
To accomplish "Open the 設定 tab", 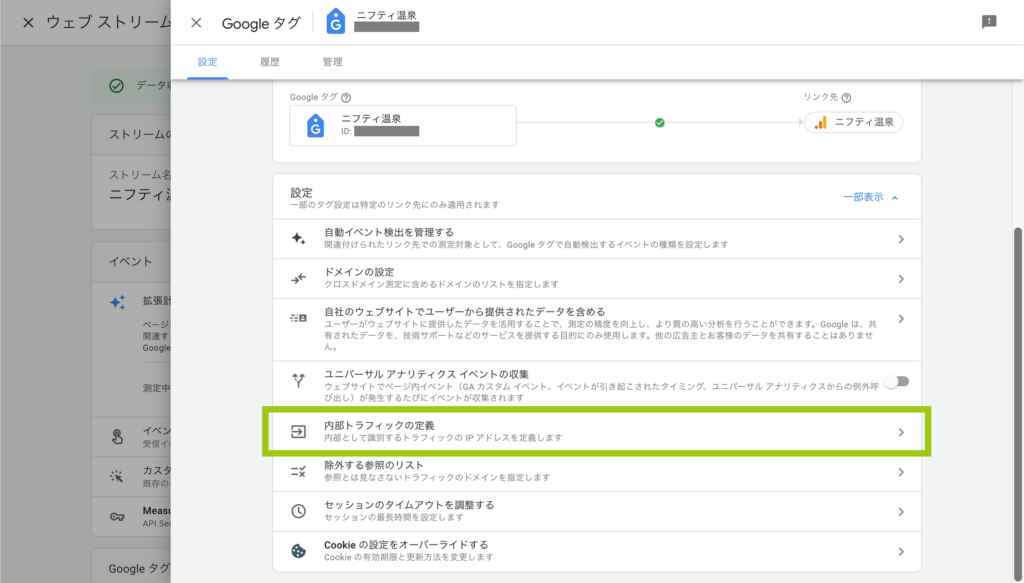I will pyautogui.click(x=208, y=62).
